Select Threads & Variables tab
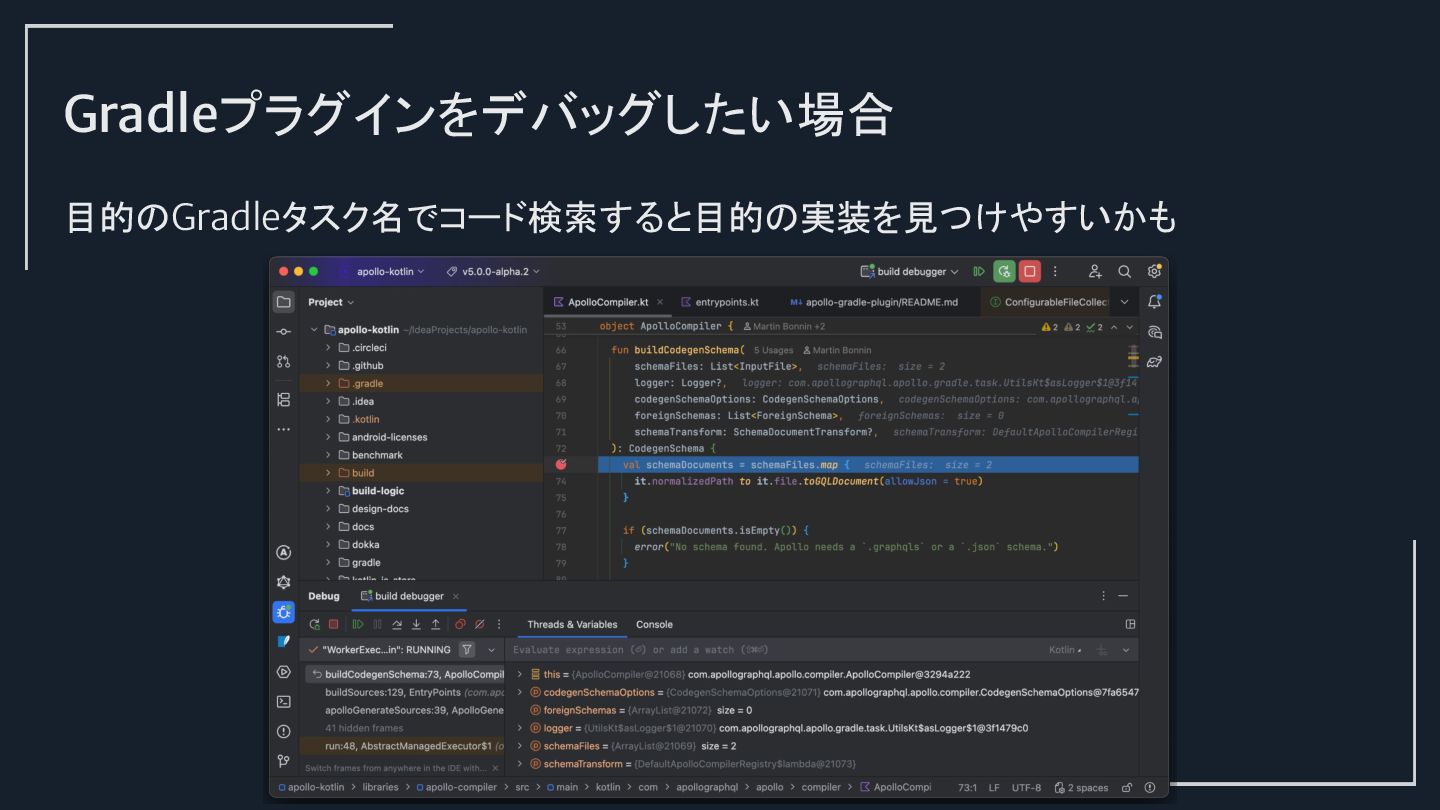This screenshot has width=1440, height=810. click(572, 624)
